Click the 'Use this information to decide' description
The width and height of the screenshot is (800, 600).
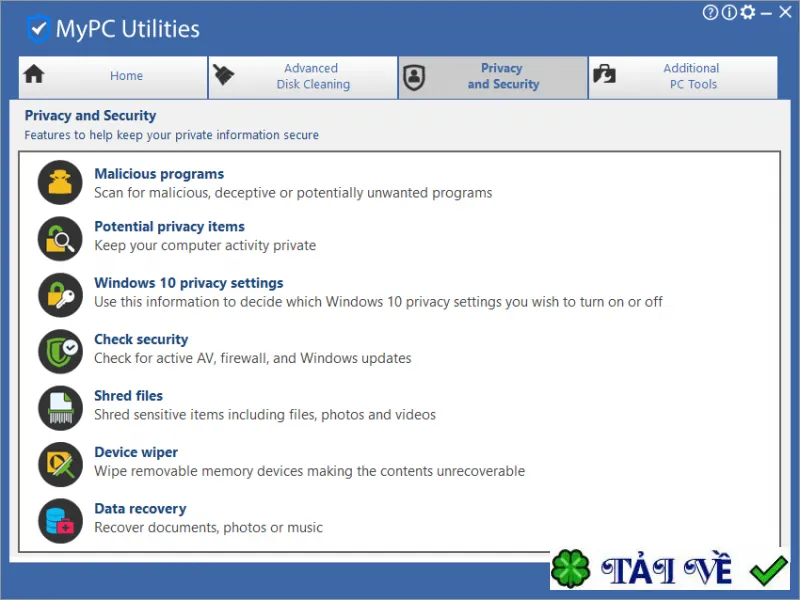point(379,302)
